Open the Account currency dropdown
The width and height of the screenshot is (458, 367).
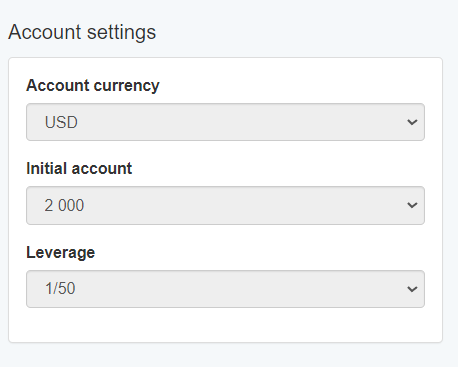[225, 122]
